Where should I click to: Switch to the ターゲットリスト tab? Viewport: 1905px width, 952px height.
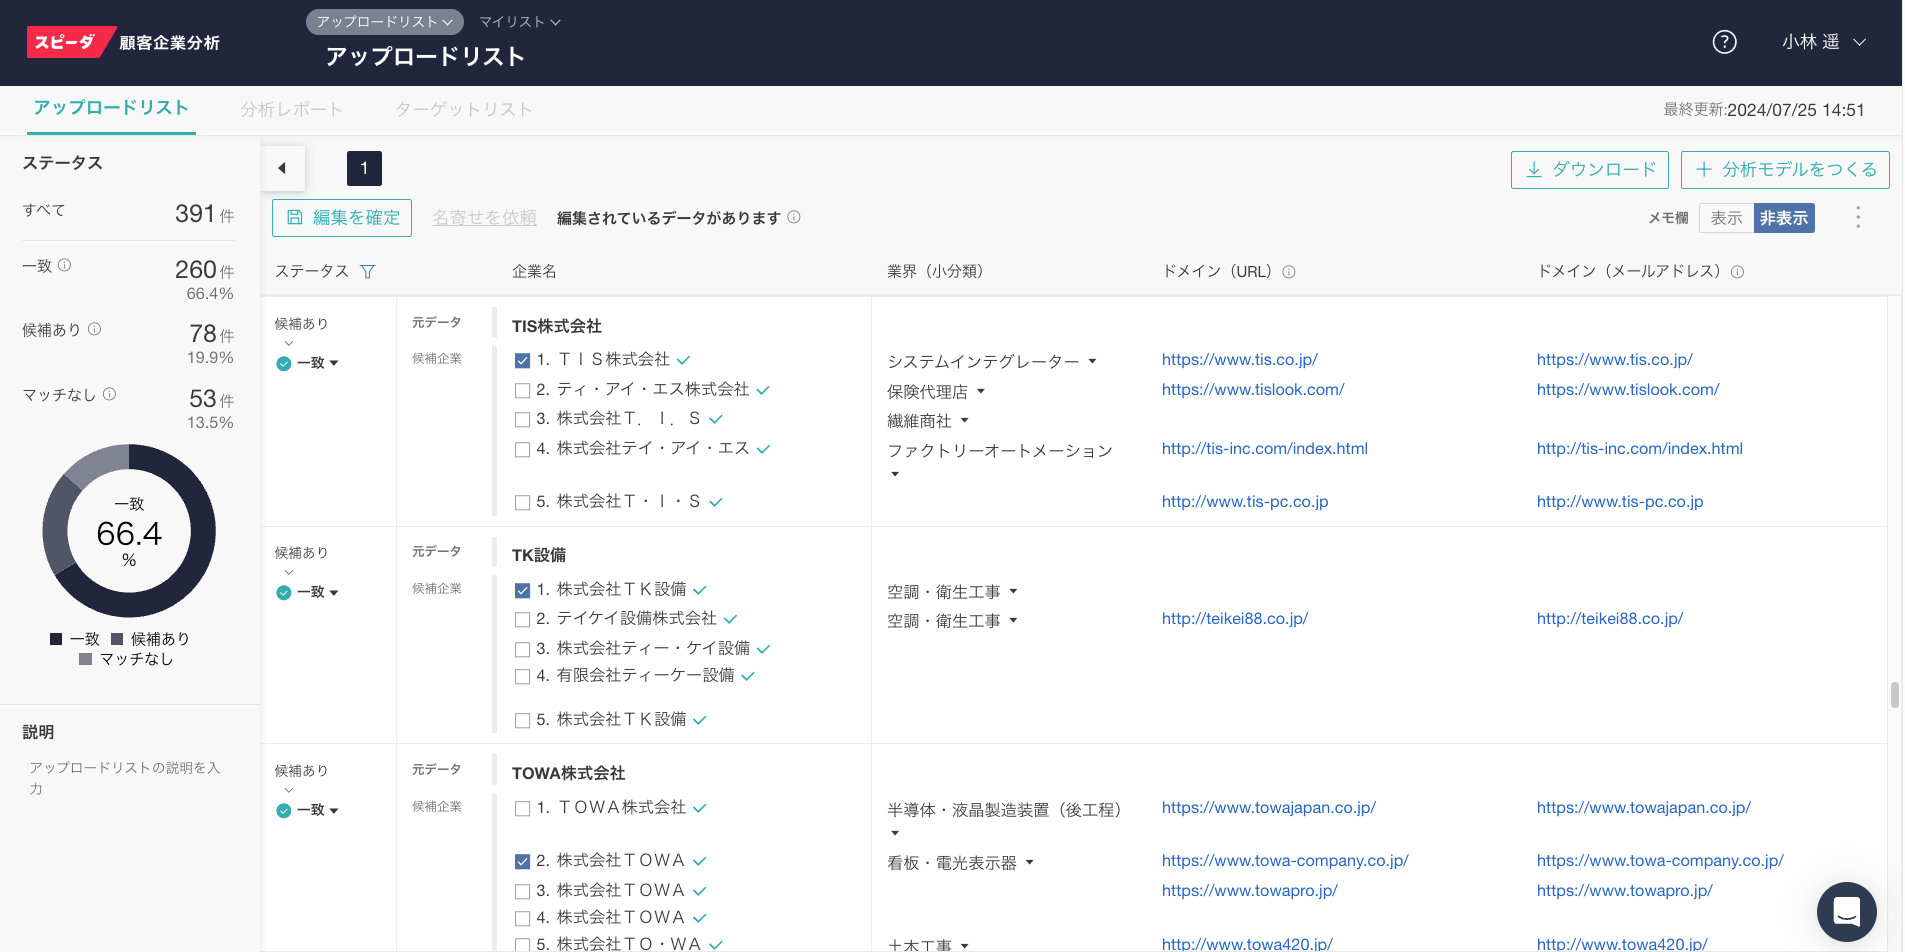point(463,109)
